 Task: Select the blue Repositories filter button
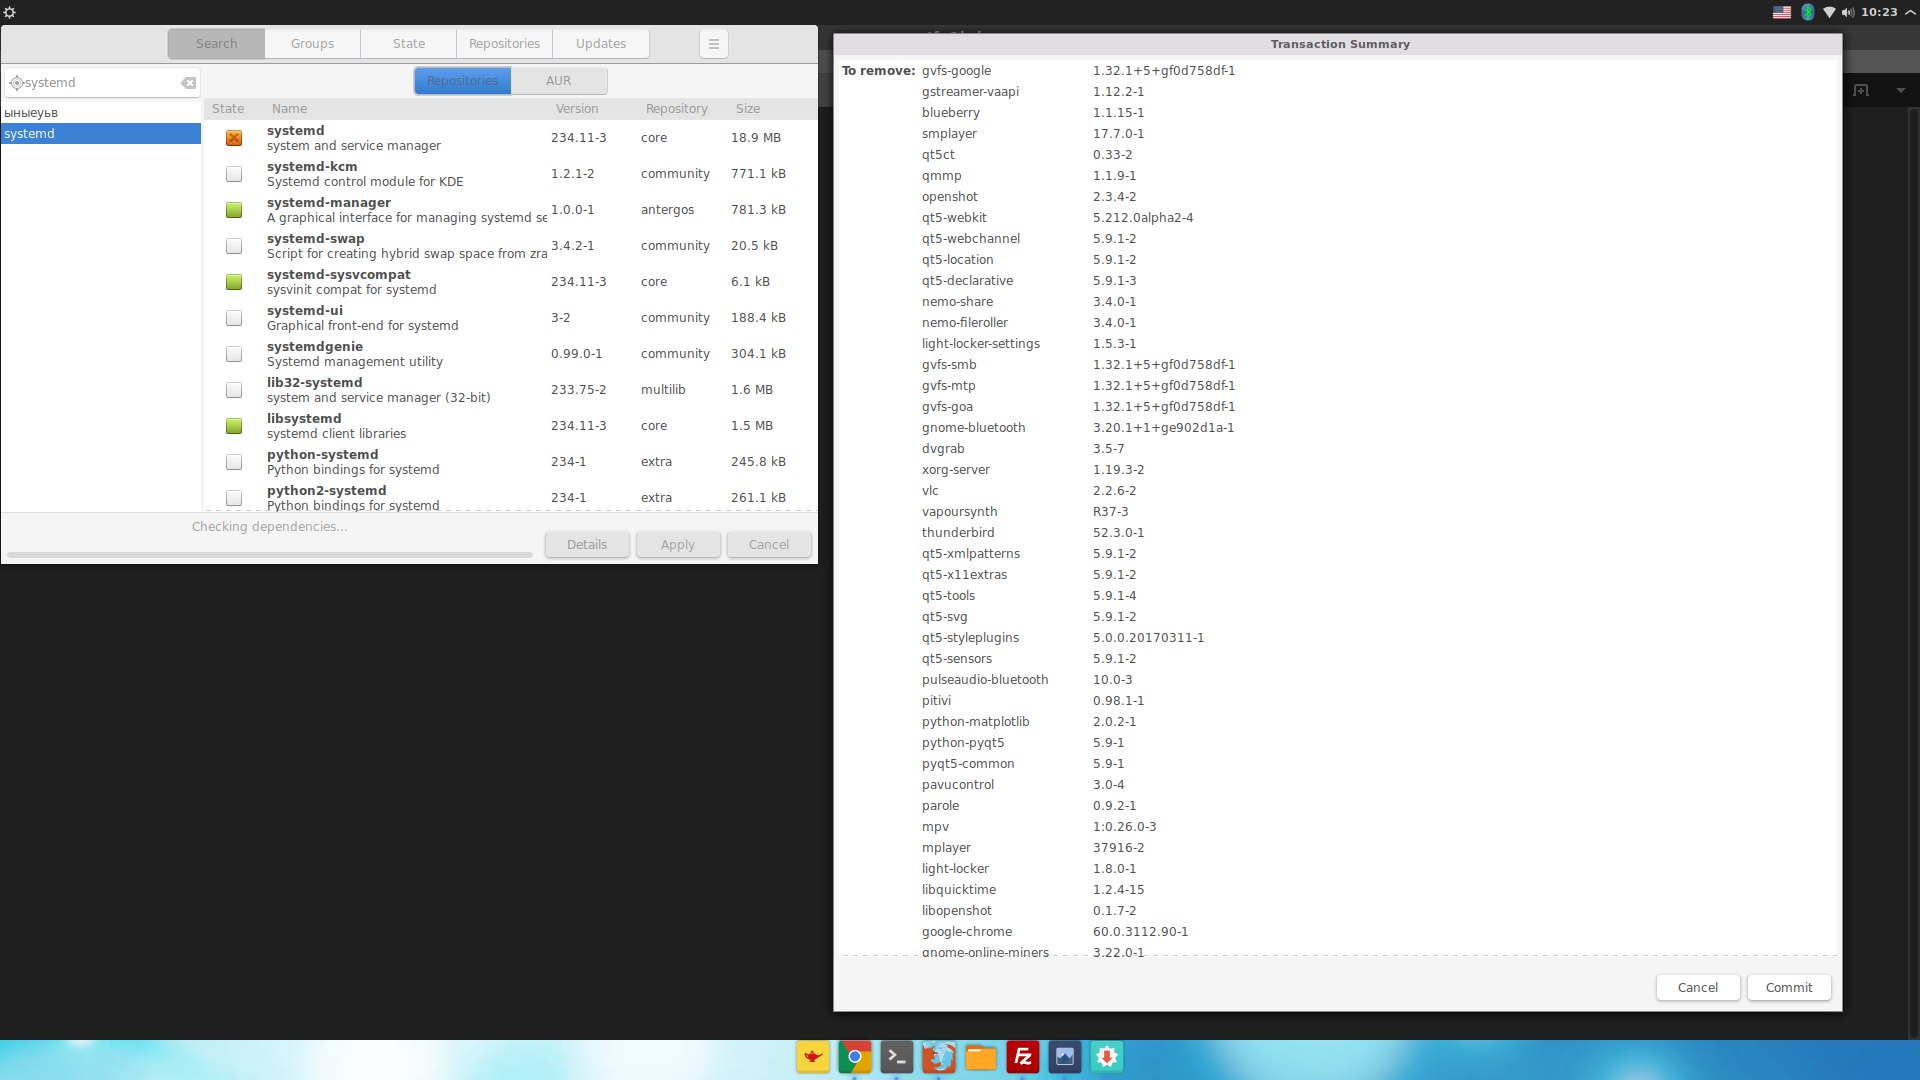click(462, 81)
